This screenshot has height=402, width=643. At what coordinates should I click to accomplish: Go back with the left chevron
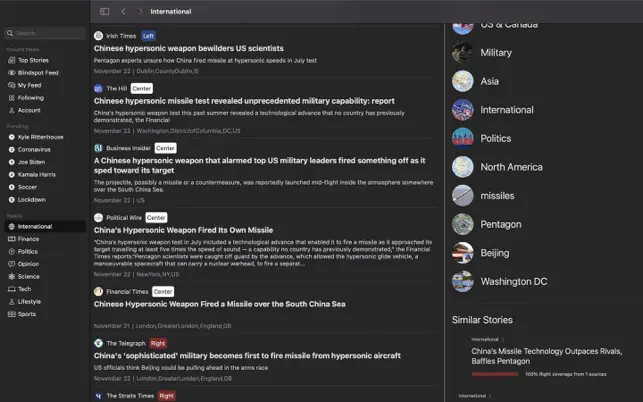coord(123,11)
